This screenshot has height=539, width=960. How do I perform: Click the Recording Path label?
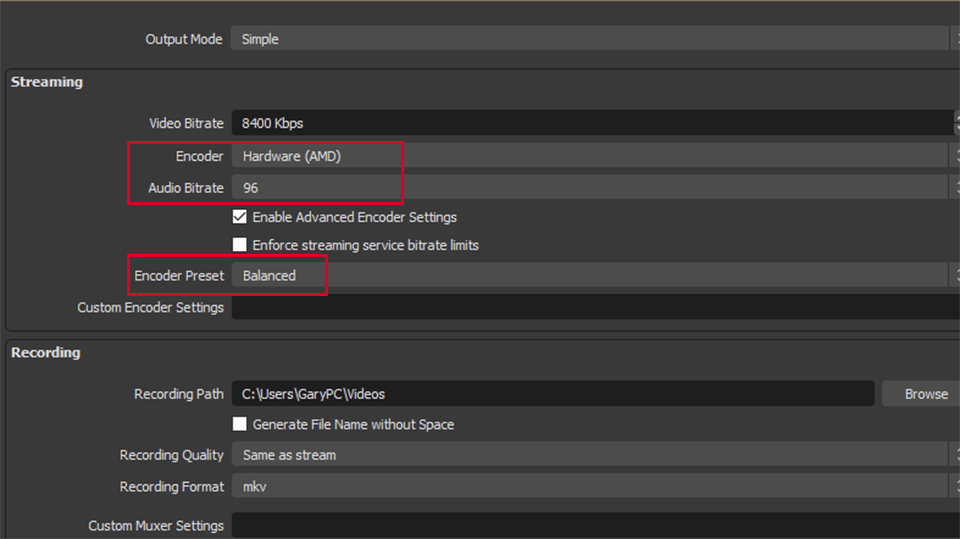click(x=179, y=394)
